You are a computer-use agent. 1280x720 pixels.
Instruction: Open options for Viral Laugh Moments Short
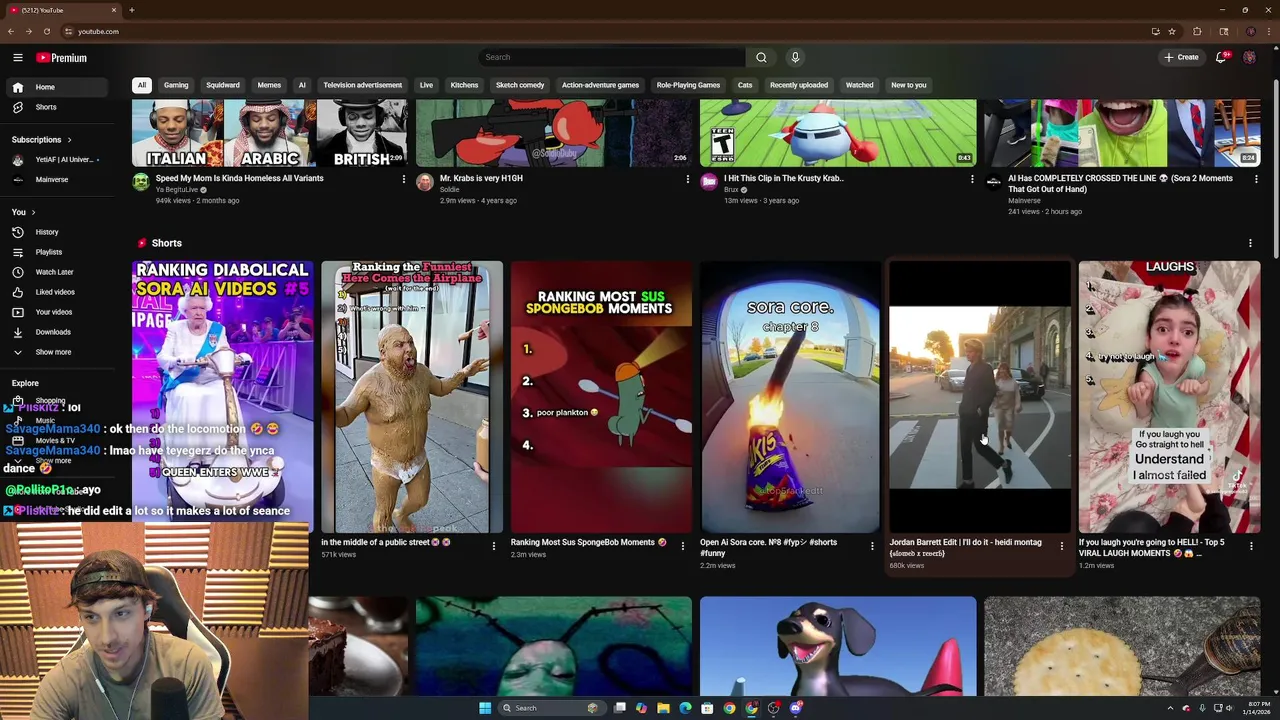click(x=1251, y=546)
